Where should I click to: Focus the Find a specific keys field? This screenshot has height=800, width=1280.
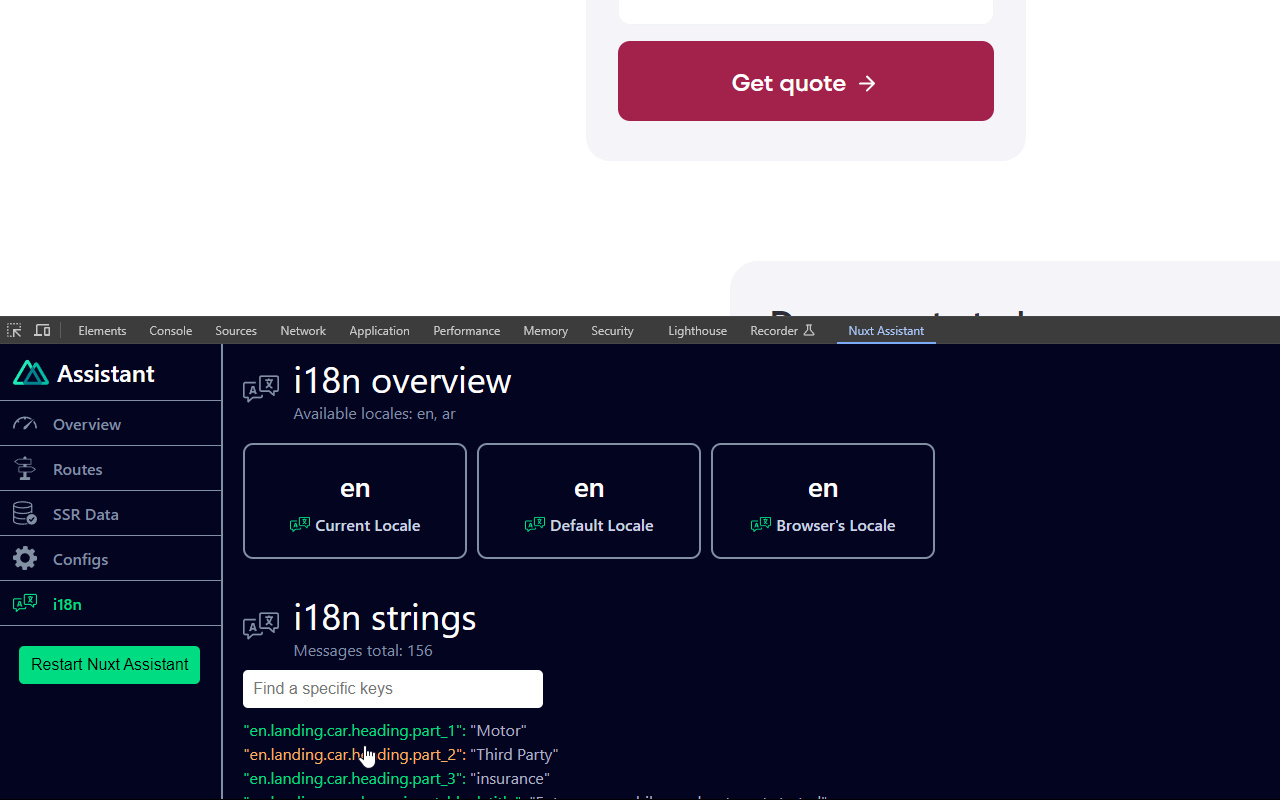point(393,689)
